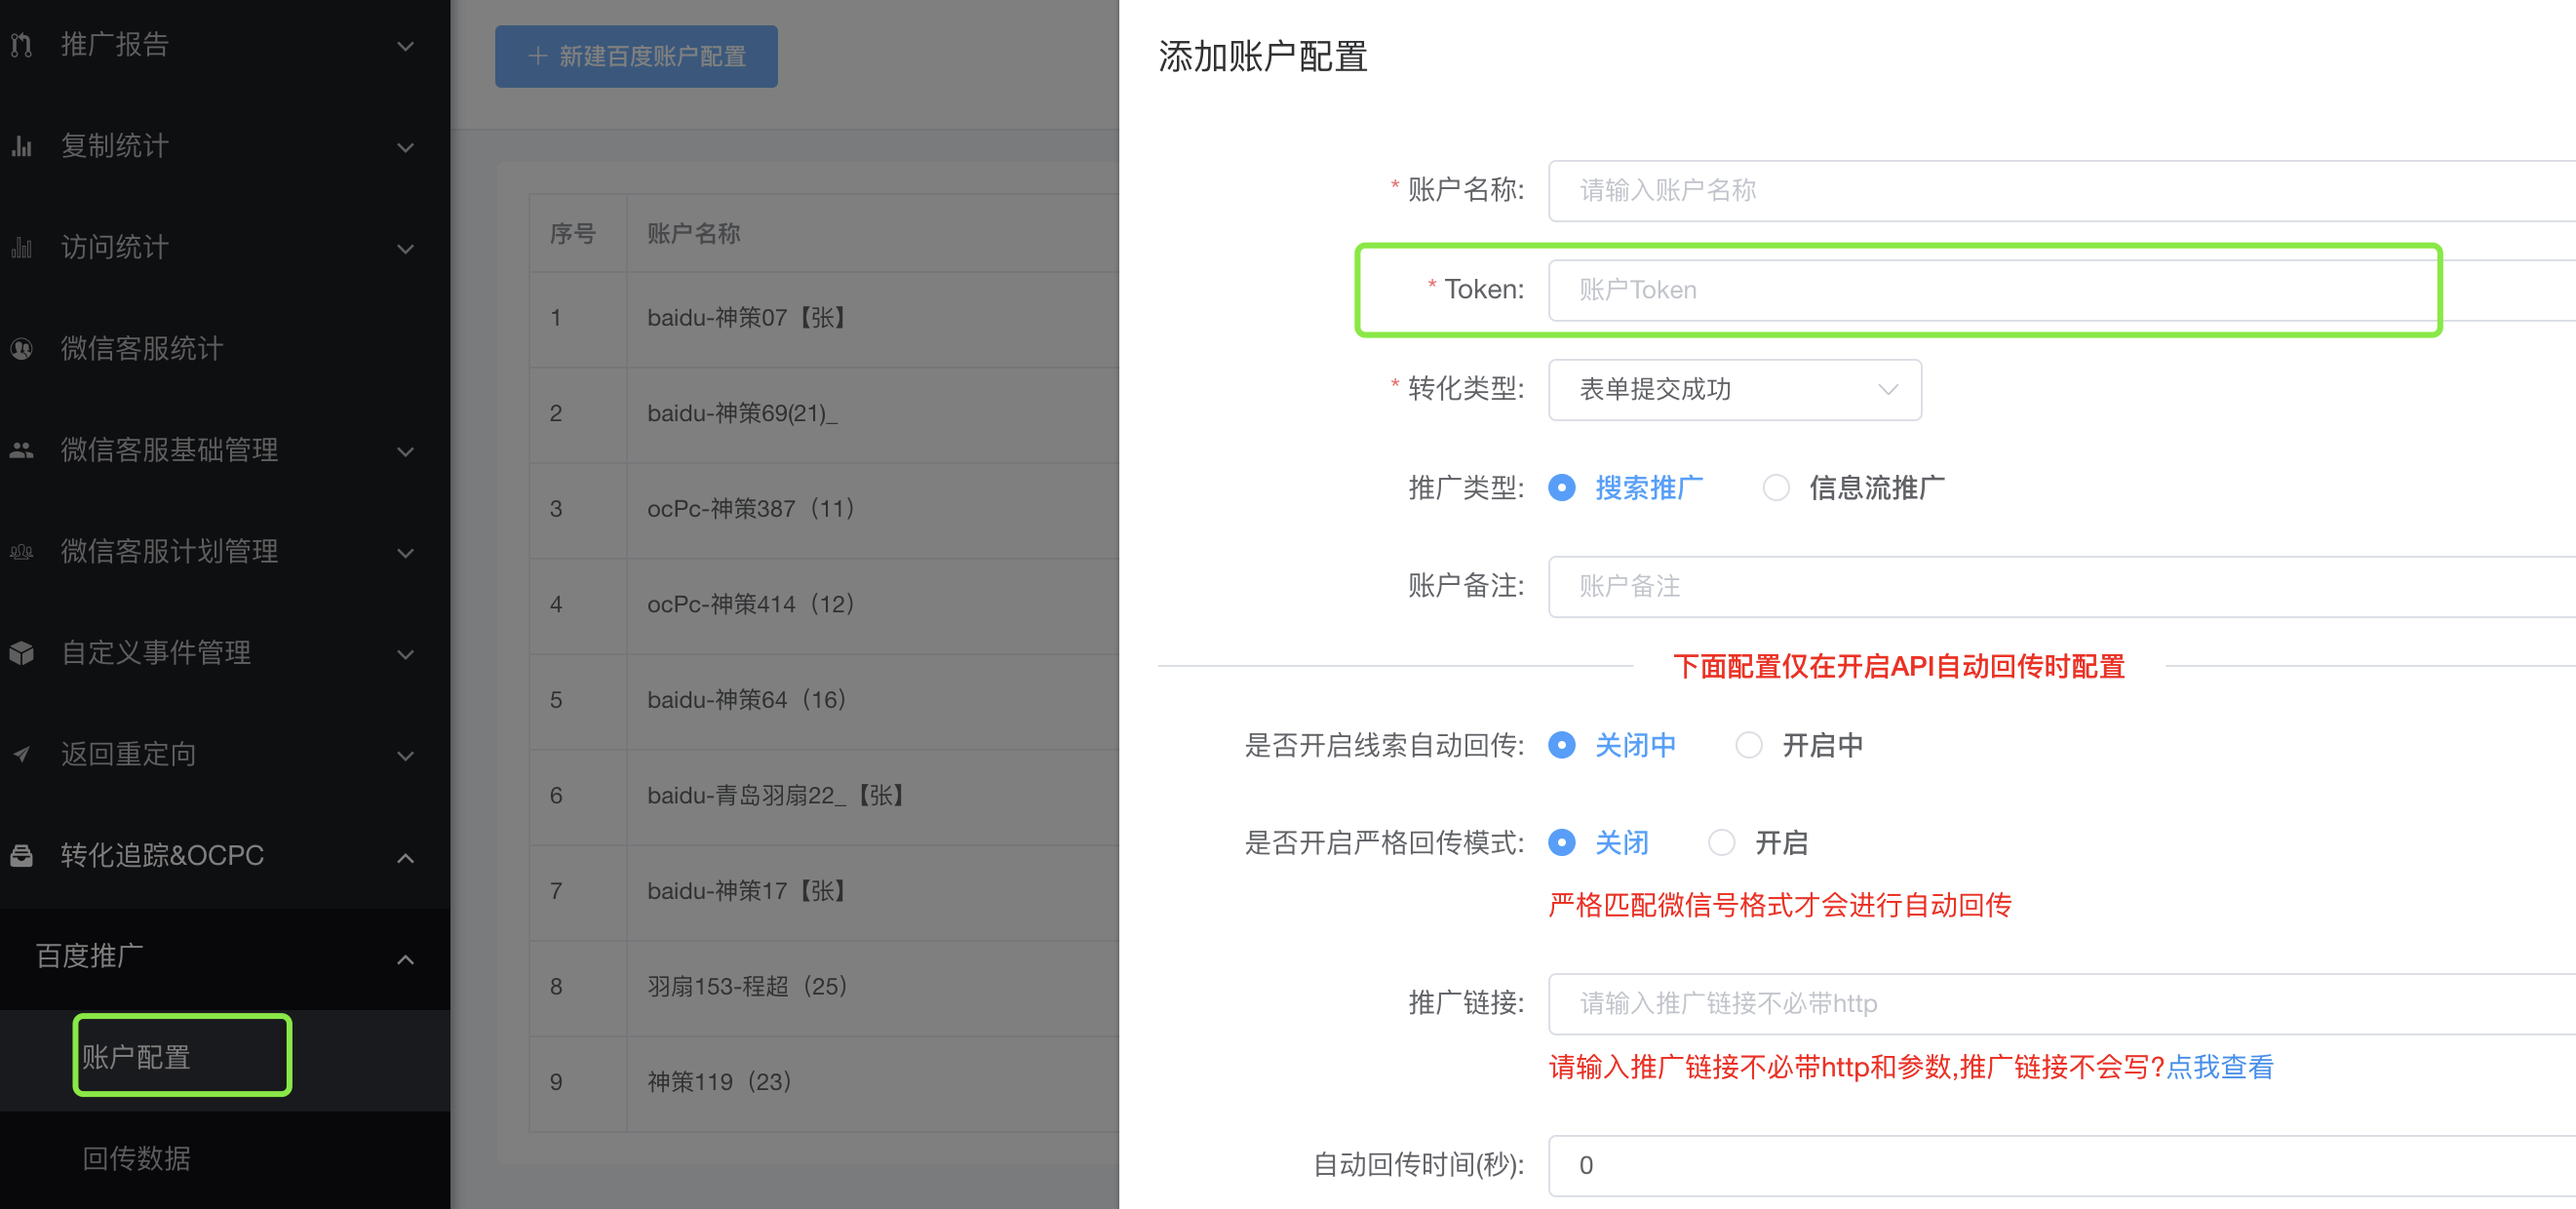The image size is (2576, 1209).
Task: Click 新建百度账户配置 button
Action: 636,56
